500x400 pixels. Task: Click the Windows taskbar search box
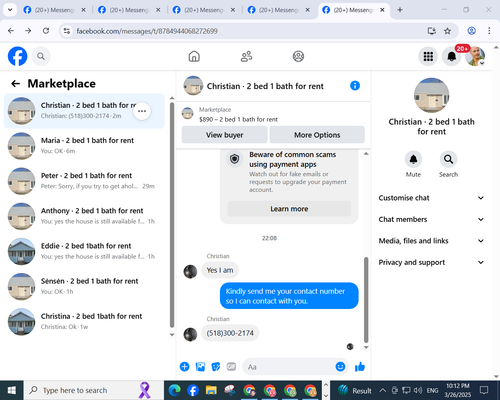[94, 390]
